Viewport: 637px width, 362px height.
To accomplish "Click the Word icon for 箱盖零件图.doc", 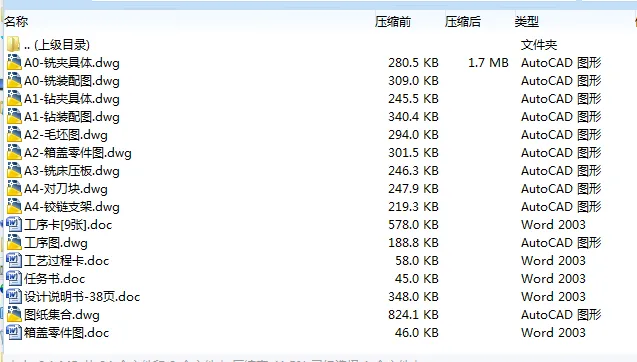I will click(14, 332).
